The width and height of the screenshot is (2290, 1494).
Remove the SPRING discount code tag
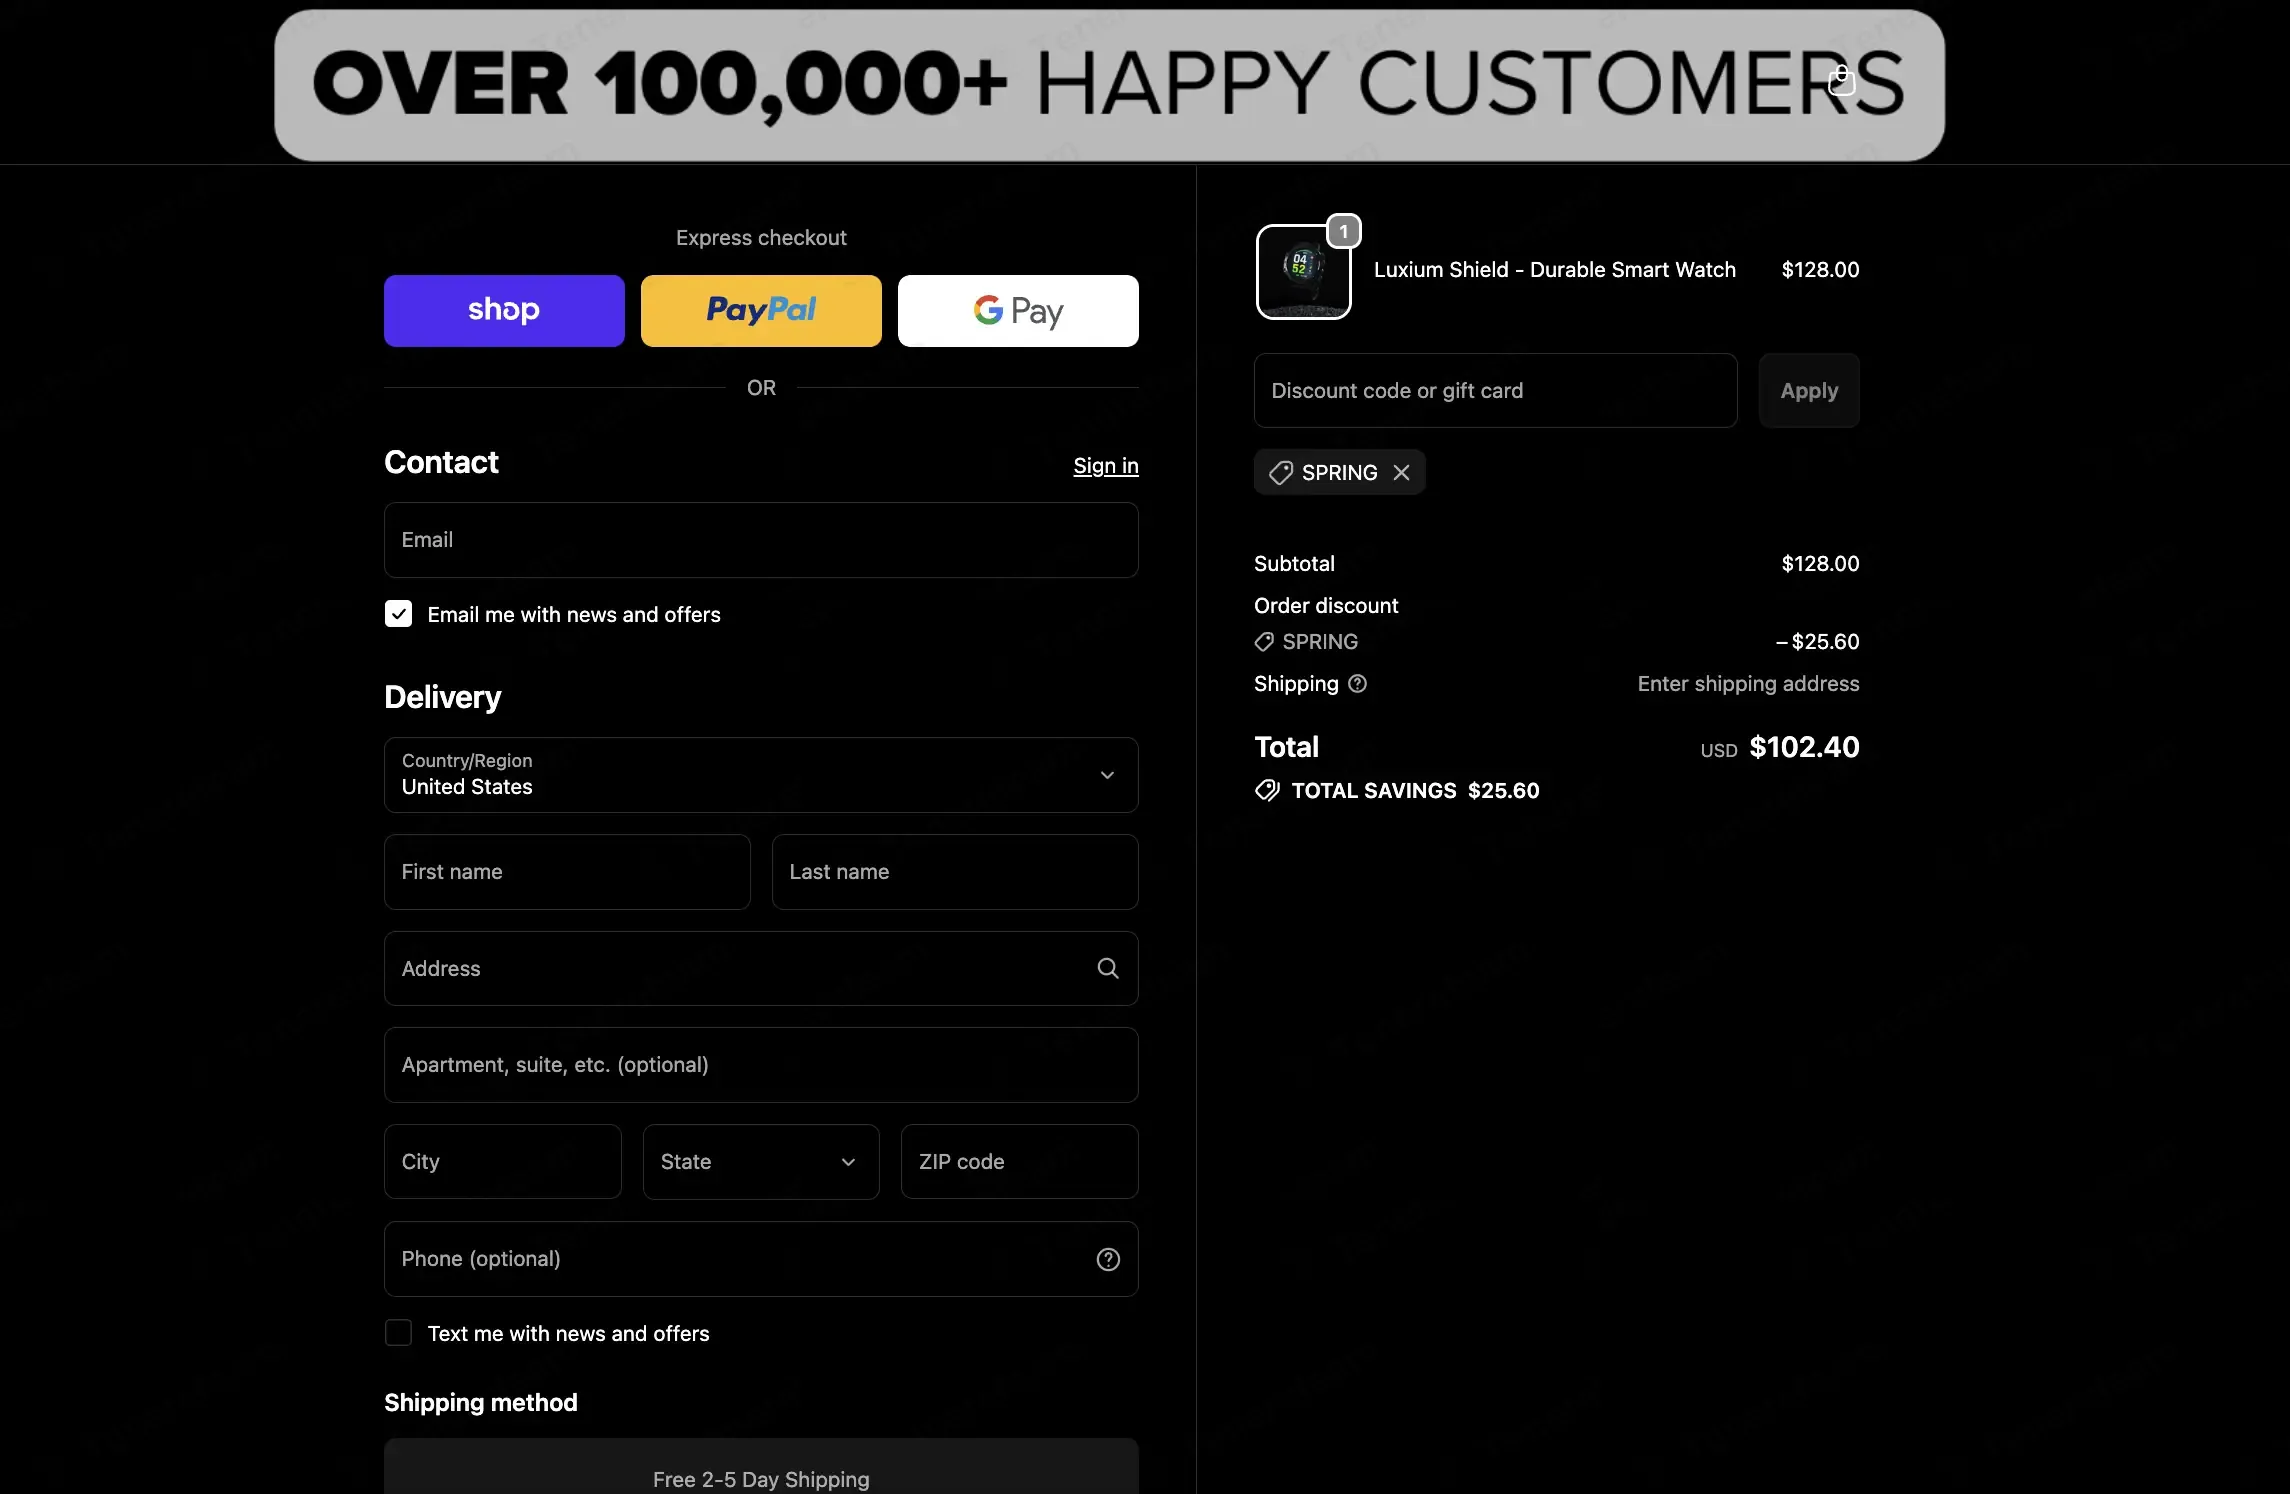click(1402, 472)
